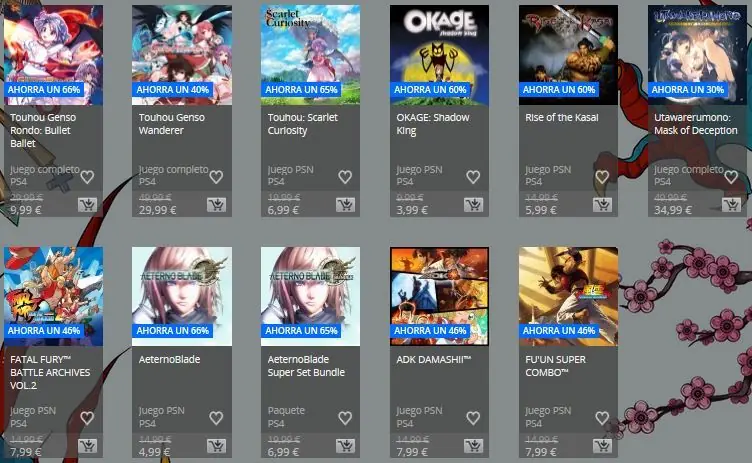Click the 9,99 € price of Touhou Genso Rondo
This screenshot has width=752, height=463.
click(x=26, y=210)
